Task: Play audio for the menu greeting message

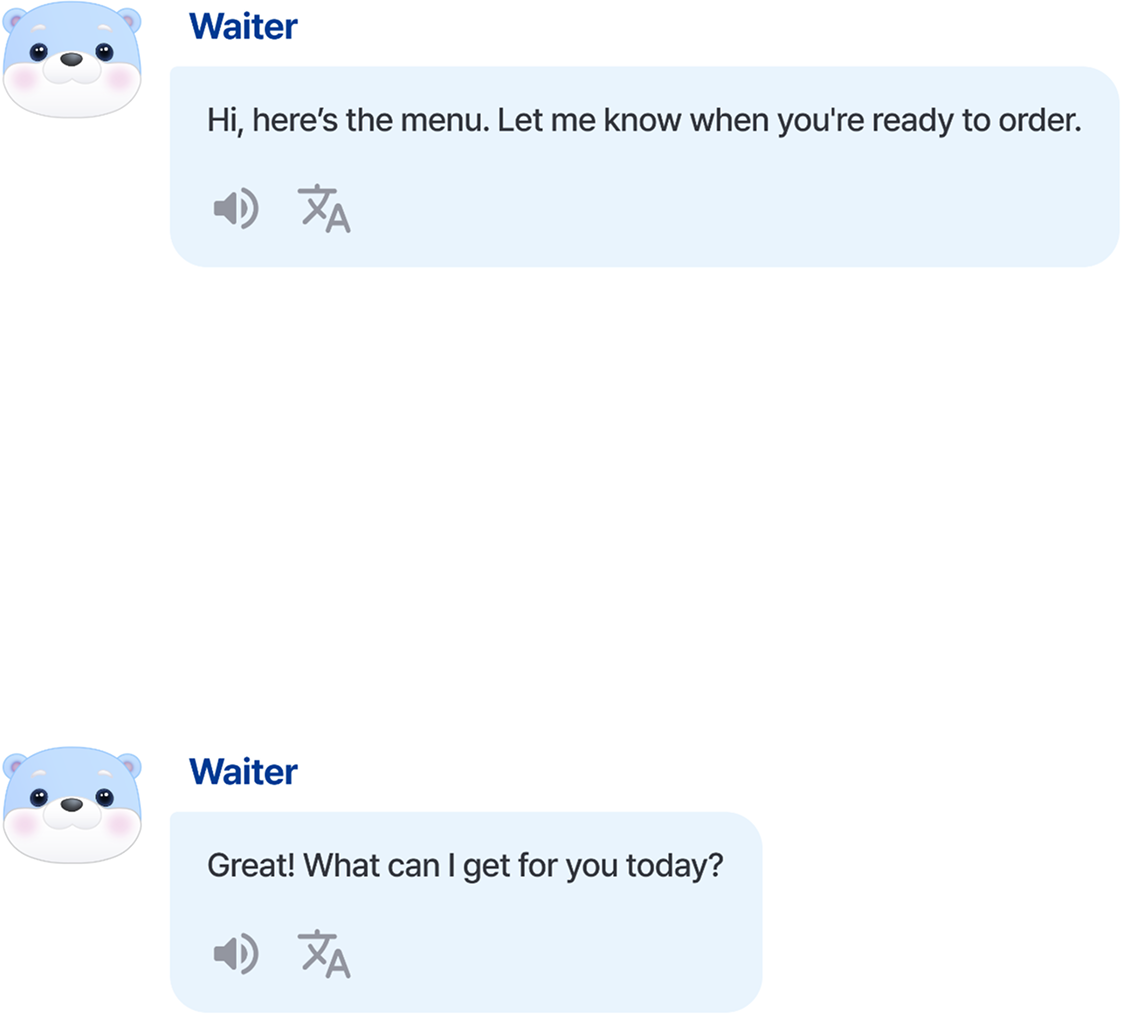Action: coord(236,209)
